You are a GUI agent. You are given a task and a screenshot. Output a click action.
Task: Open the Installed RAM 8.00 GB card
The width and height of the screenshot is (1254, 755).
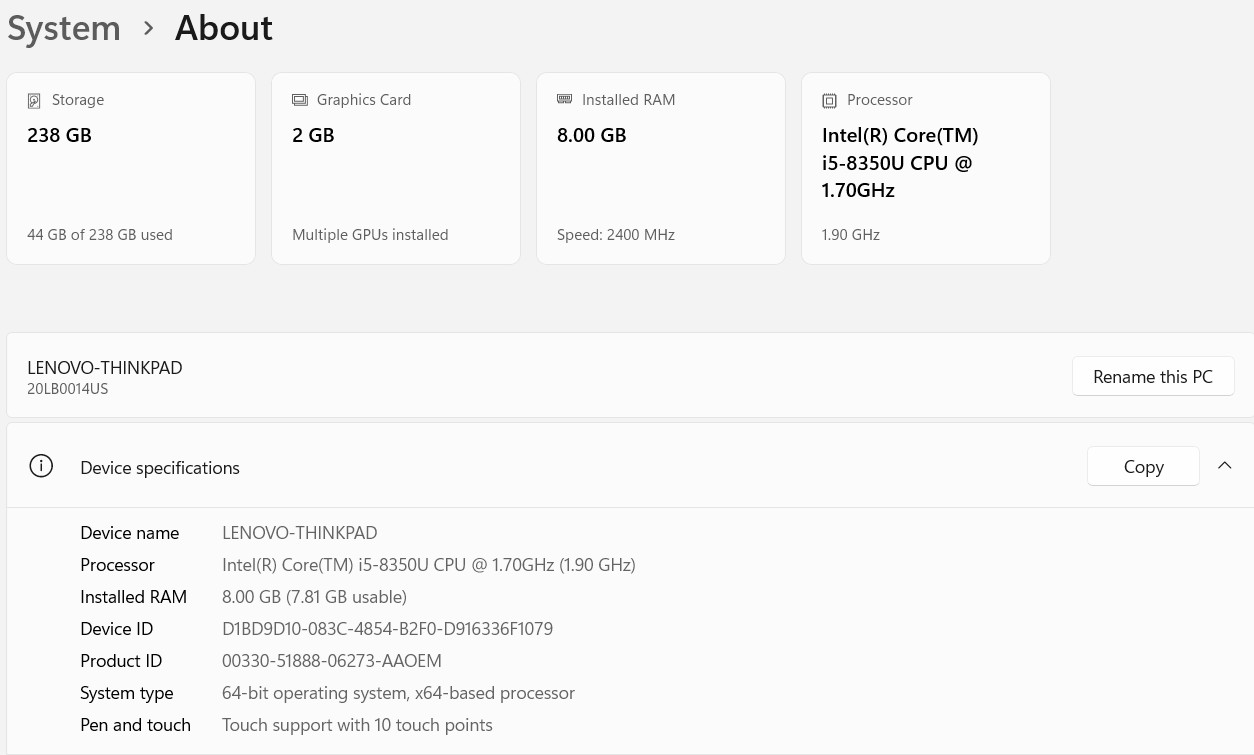(661, 168)
